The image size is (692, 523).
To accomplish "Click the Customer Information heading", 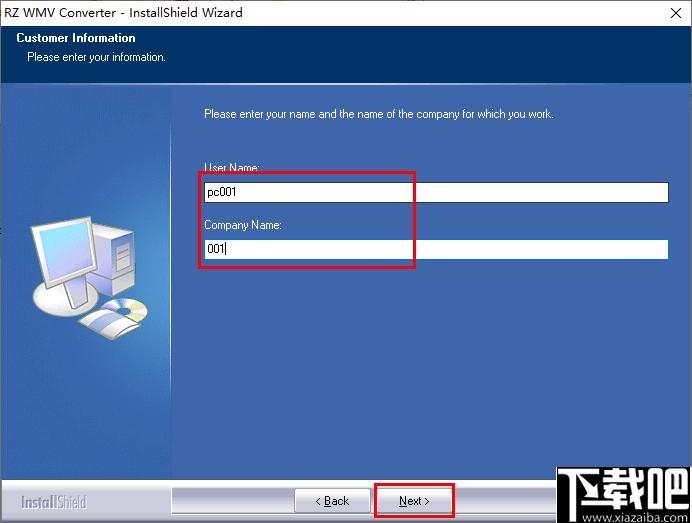I will coord(76,38).
